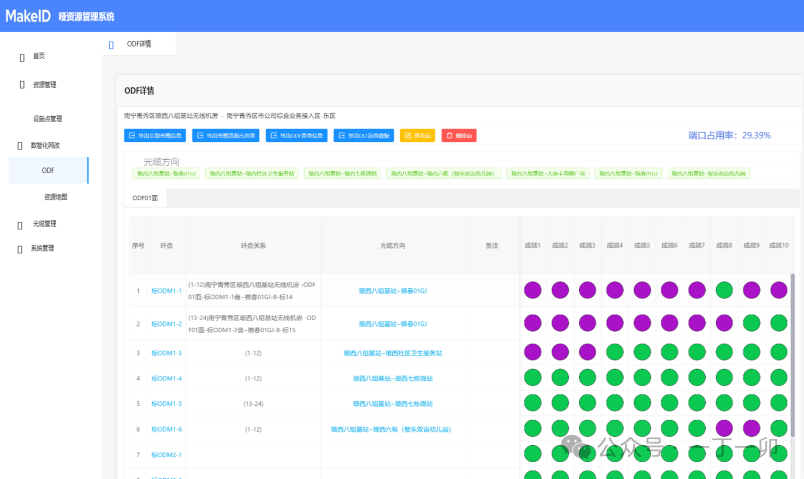The height and width of the screenshot is (479, 804).
Task: Open the 标ODM2-1 tray link
Action: (166, 455)
